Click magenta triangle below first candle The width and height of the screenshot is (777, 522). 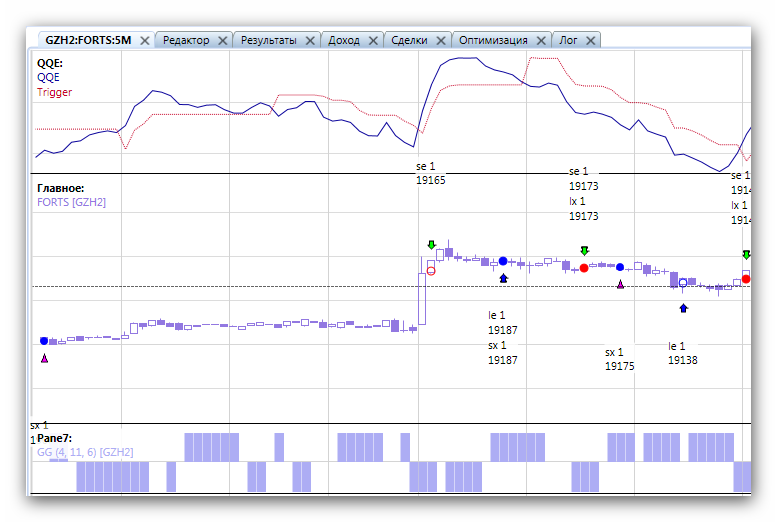45,358
